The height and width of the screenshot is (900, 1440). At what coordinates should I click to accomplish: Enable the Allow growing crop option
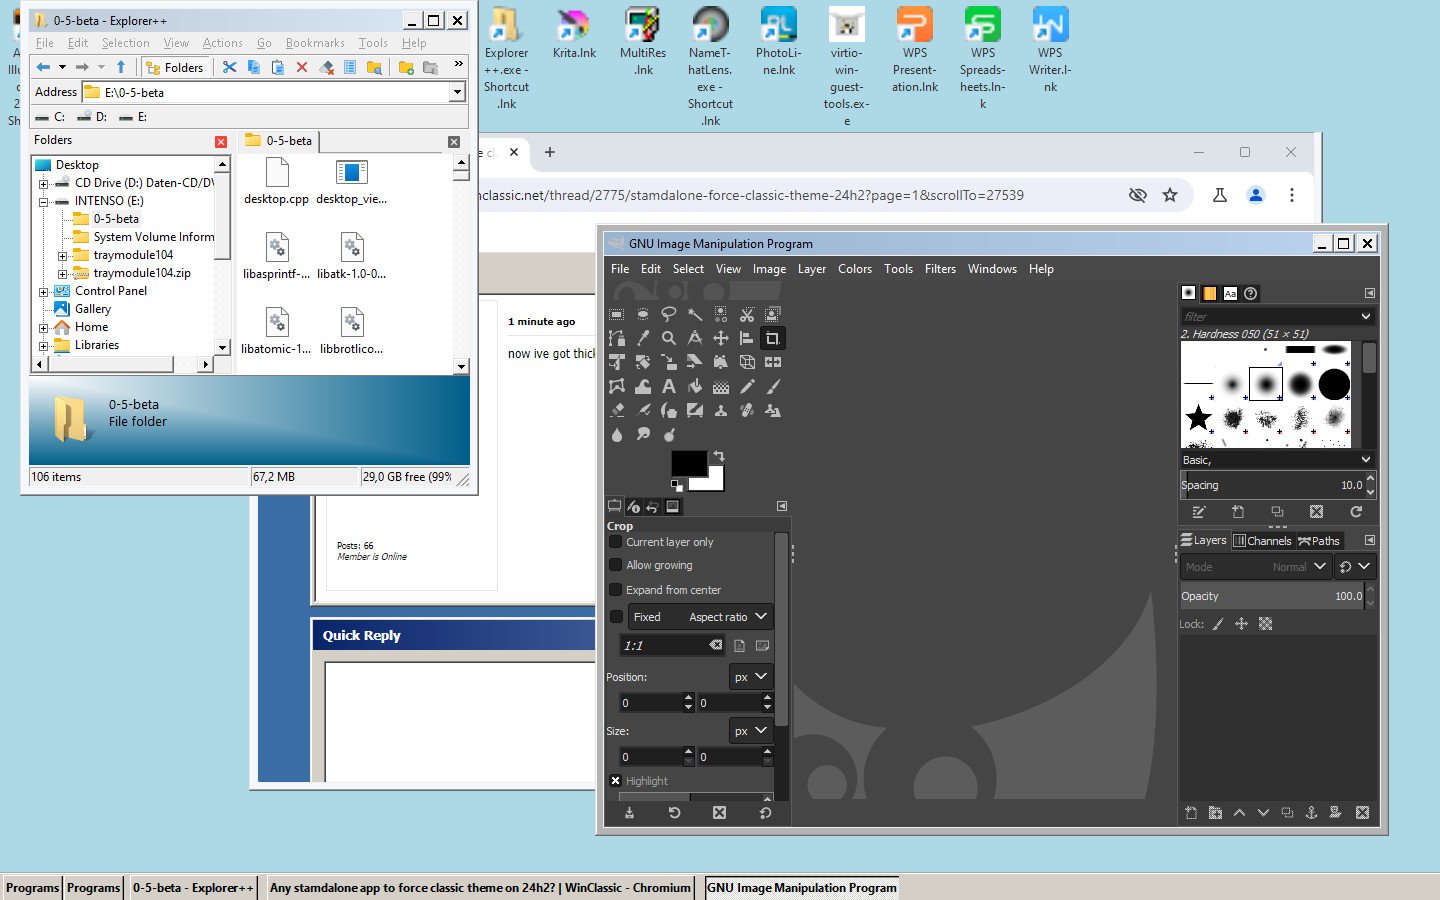[616, 565]
